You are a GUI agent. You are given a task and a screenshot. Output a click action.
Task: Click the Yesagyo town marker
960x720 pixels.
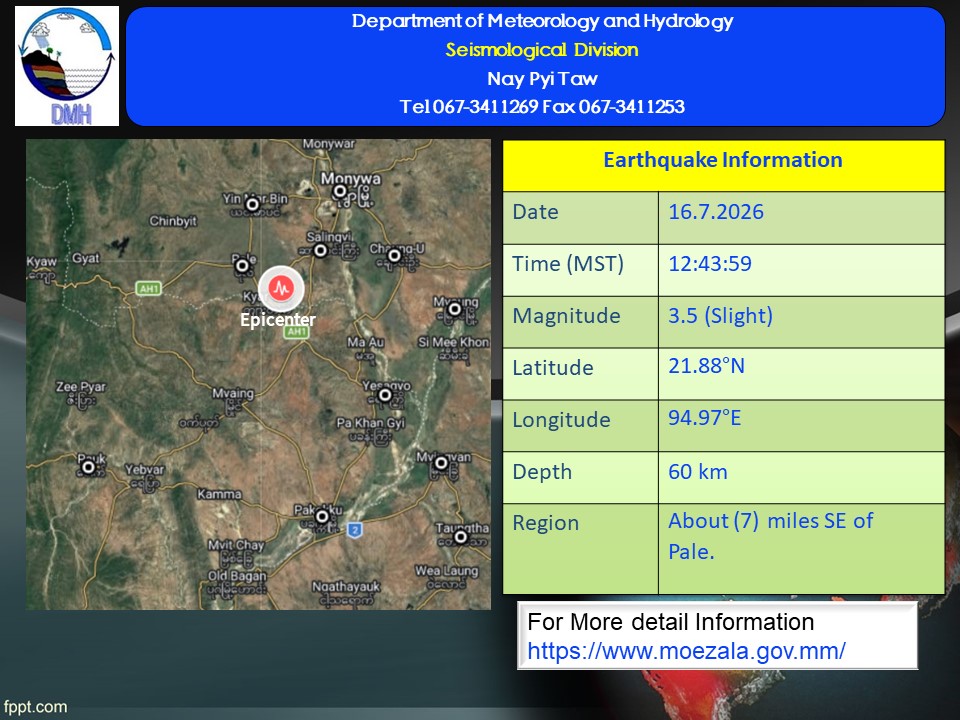385,395
